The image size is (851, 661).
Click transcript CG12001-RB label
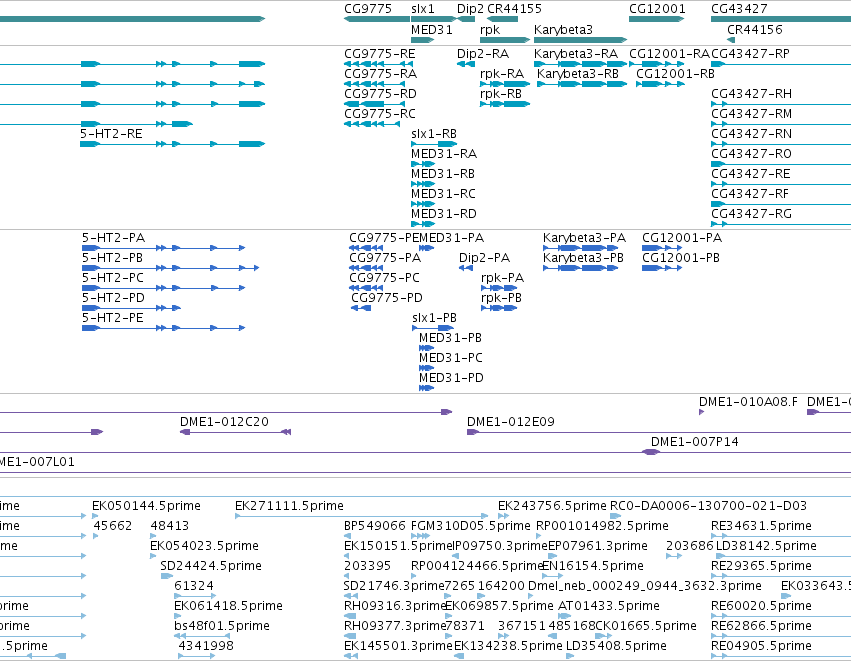click(675, 74)
